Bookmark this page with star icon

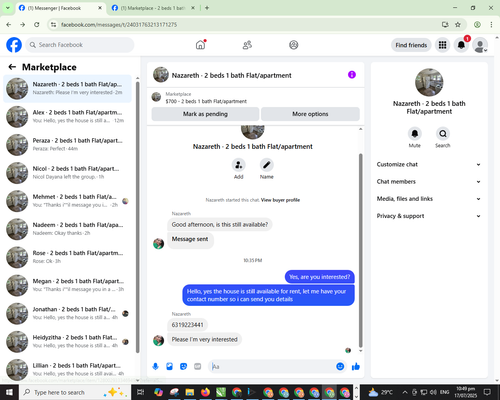point(458,24)
